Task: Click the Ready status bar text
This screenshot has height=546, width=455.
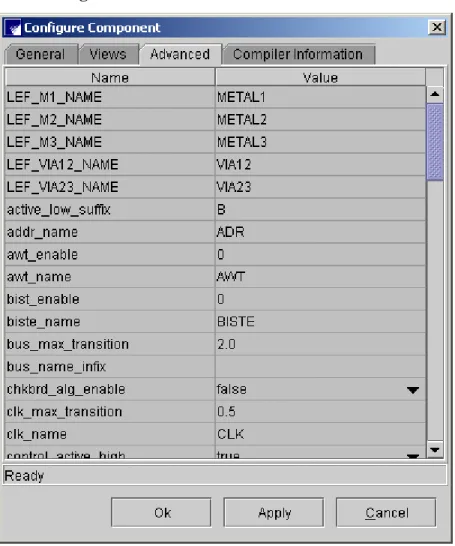Action: tap(24, 476)
